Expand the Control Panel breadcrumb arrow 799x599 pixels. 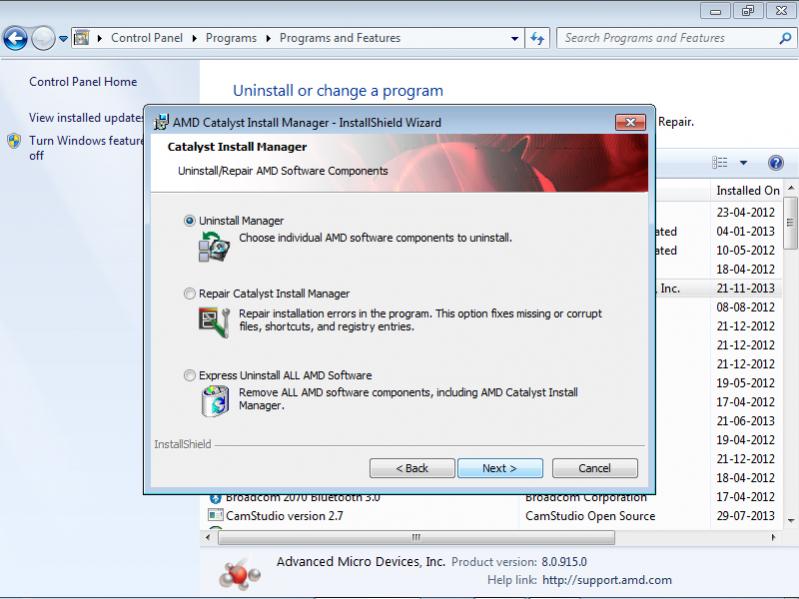click(197, 39)
